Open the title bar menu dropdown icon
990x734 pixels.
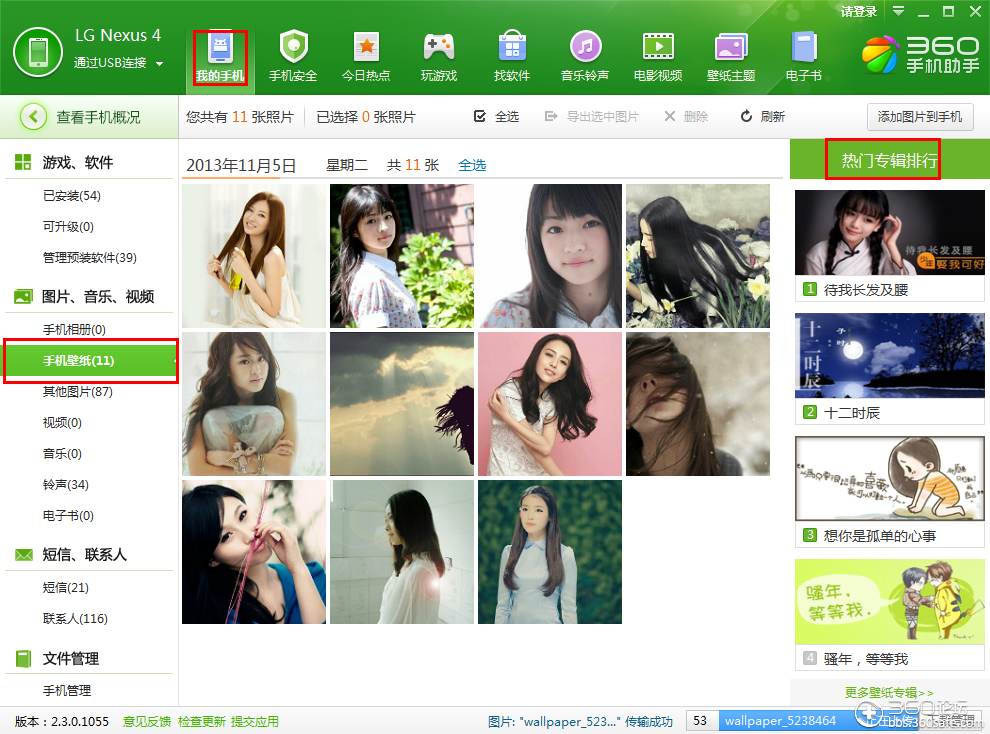pos(898,11)
